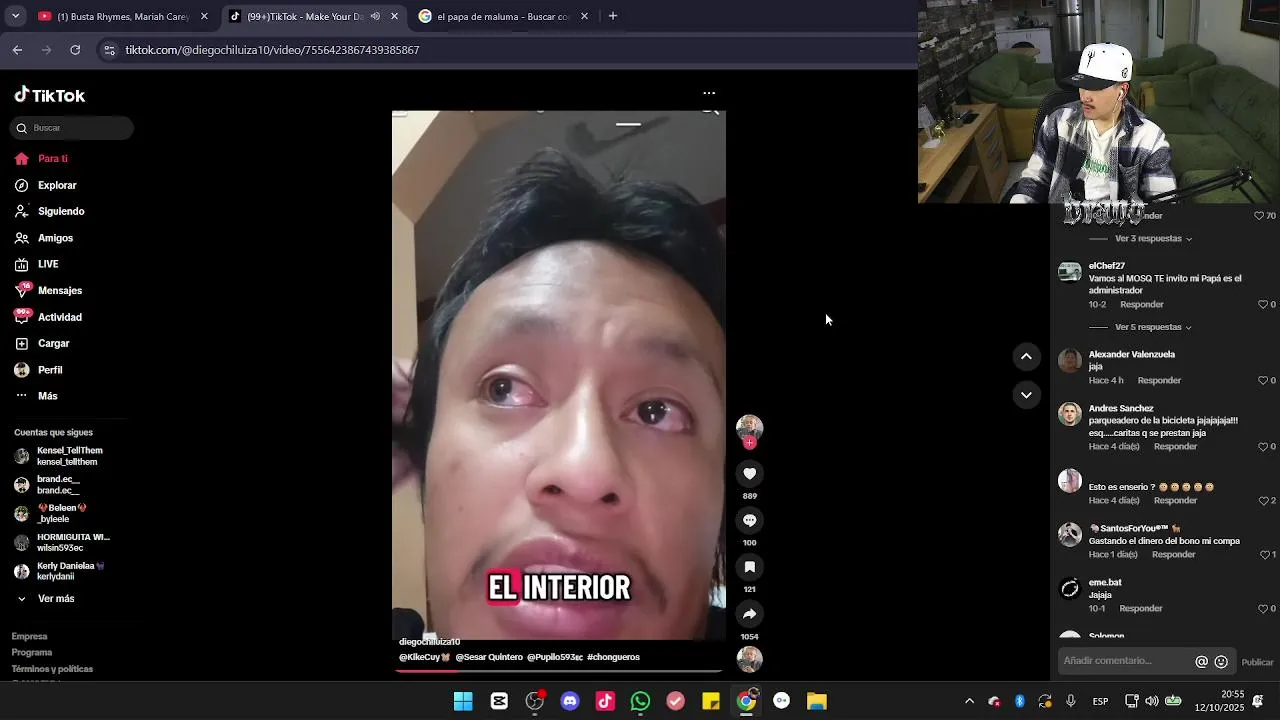Screen dimensions: 1280x720
Task: Open a new Chrome tab
Action: [x=613, y=16]
